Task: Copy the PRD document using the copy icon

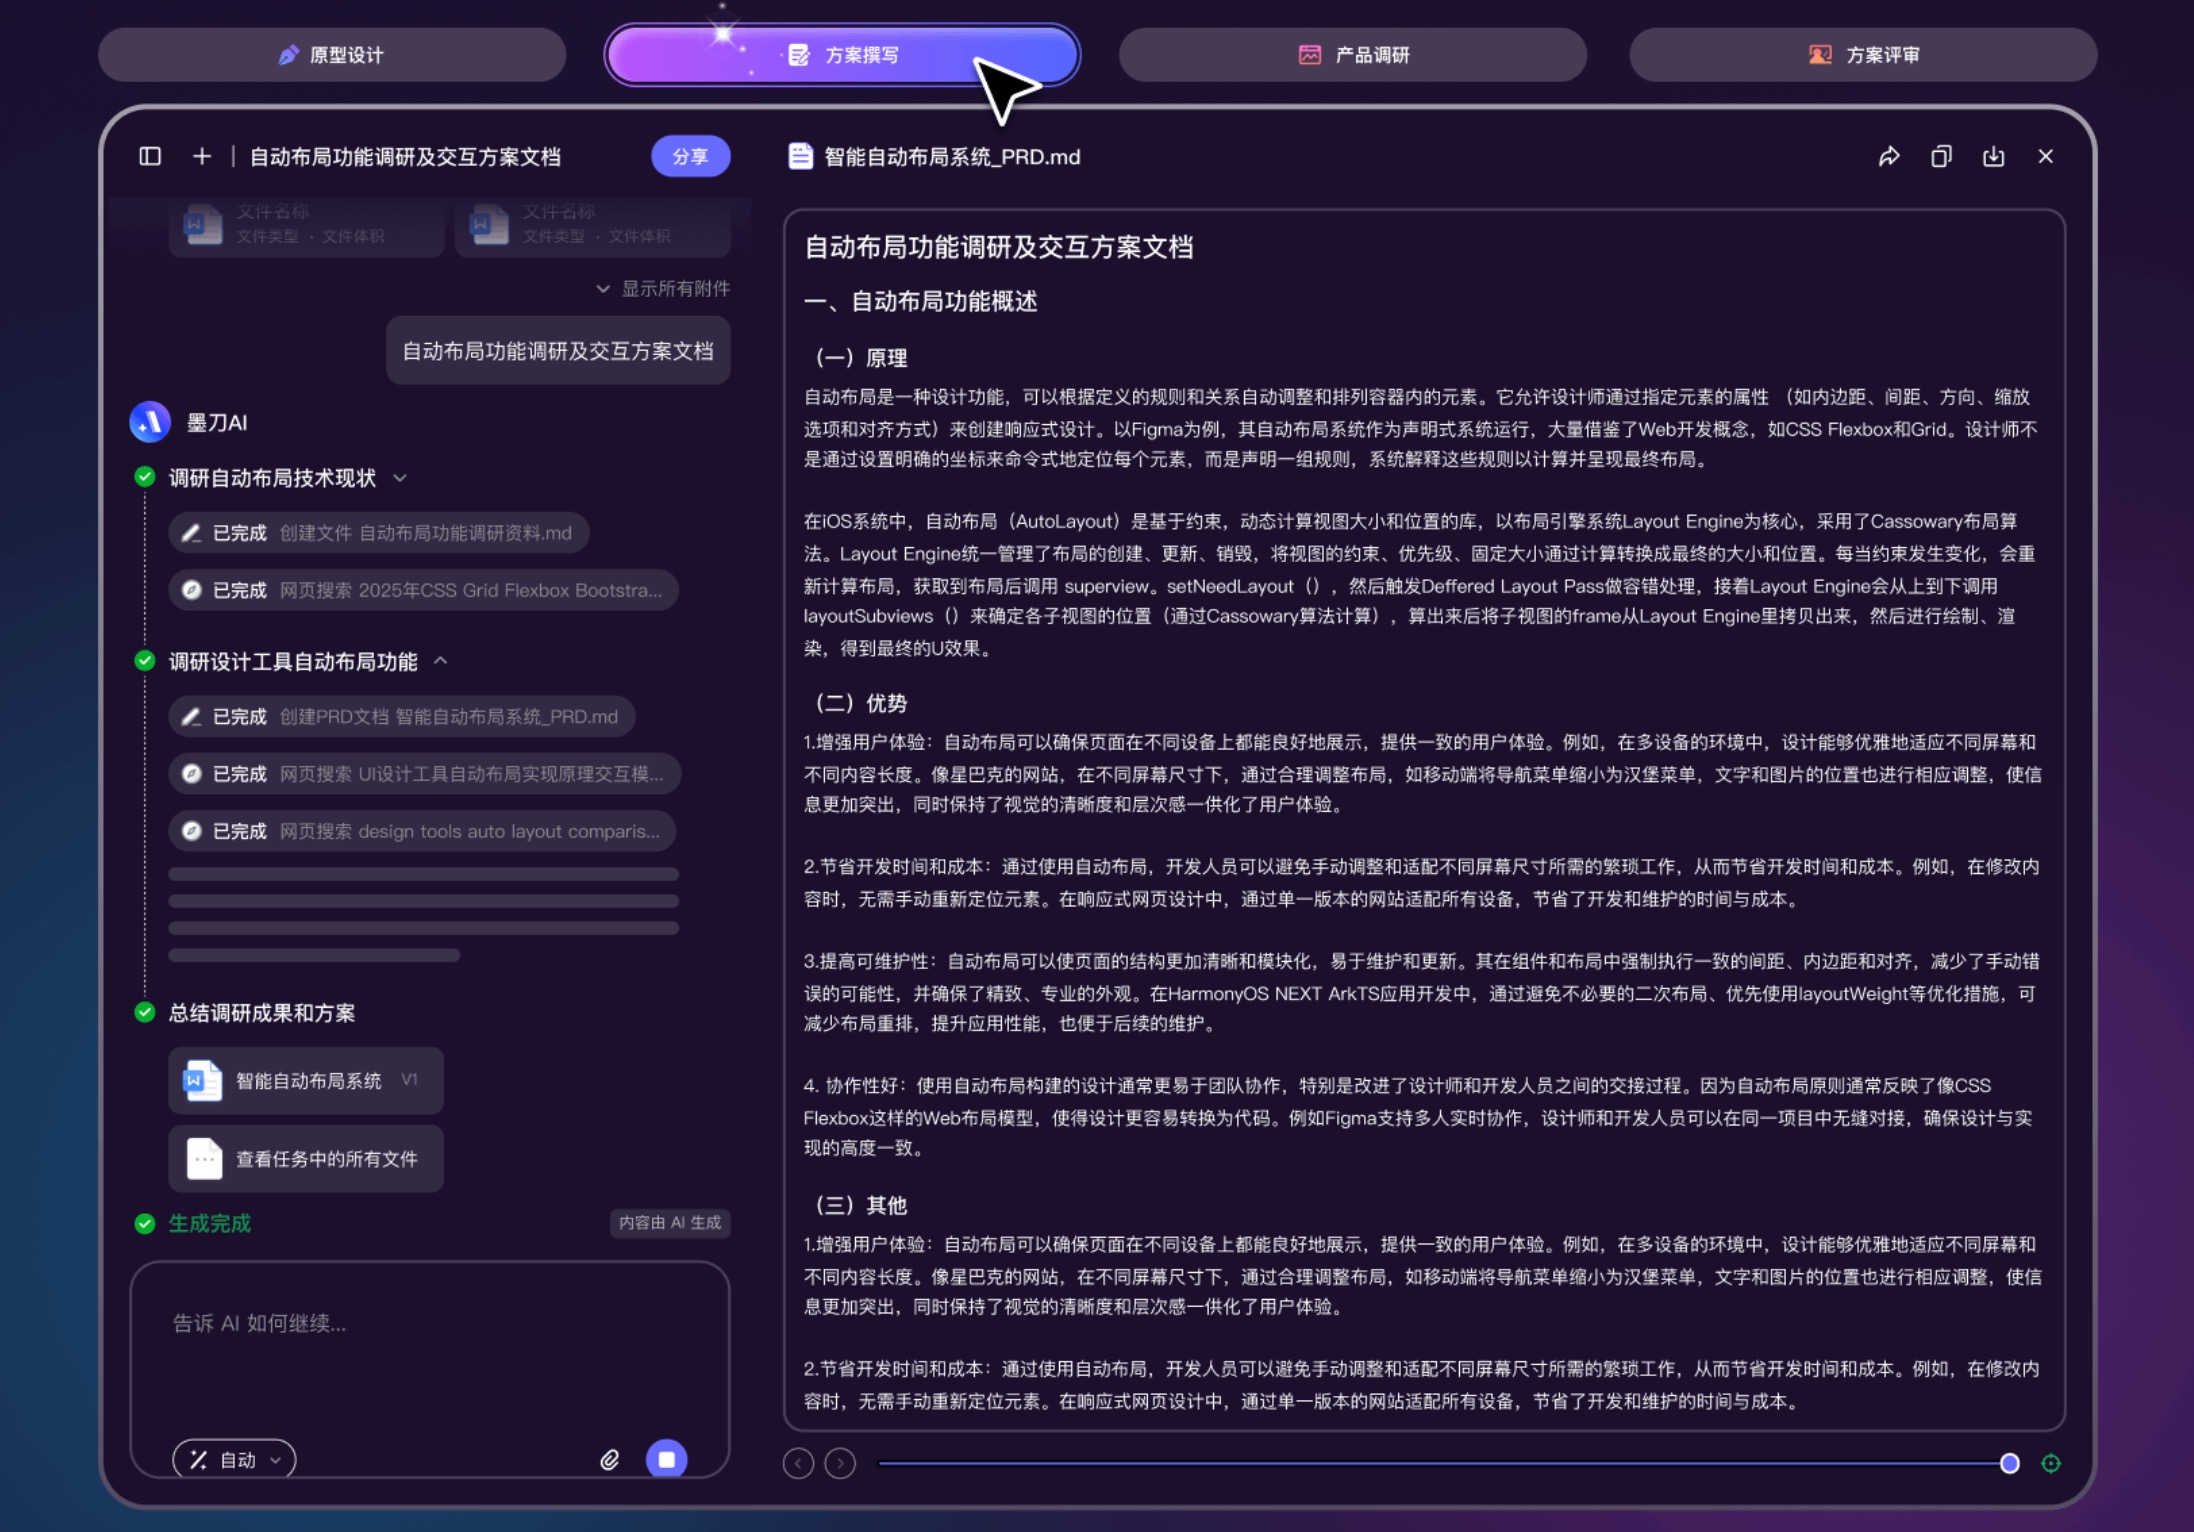Action: point(1941,156)
